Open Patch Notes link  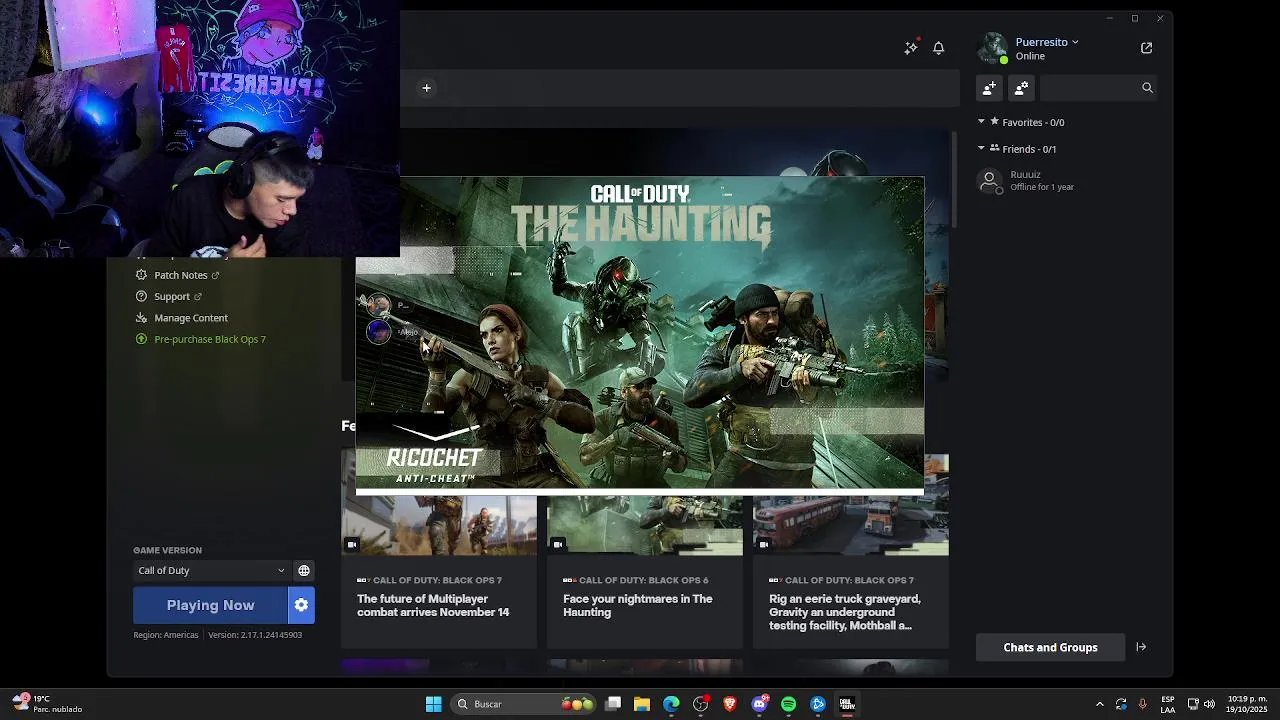pos(180,275)
